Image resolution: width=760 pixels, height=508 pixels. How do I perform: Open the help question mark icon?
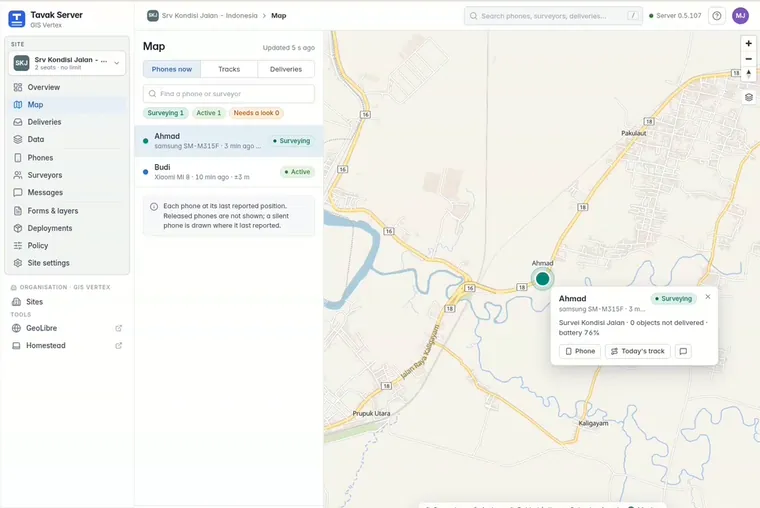tap(716, 16)
